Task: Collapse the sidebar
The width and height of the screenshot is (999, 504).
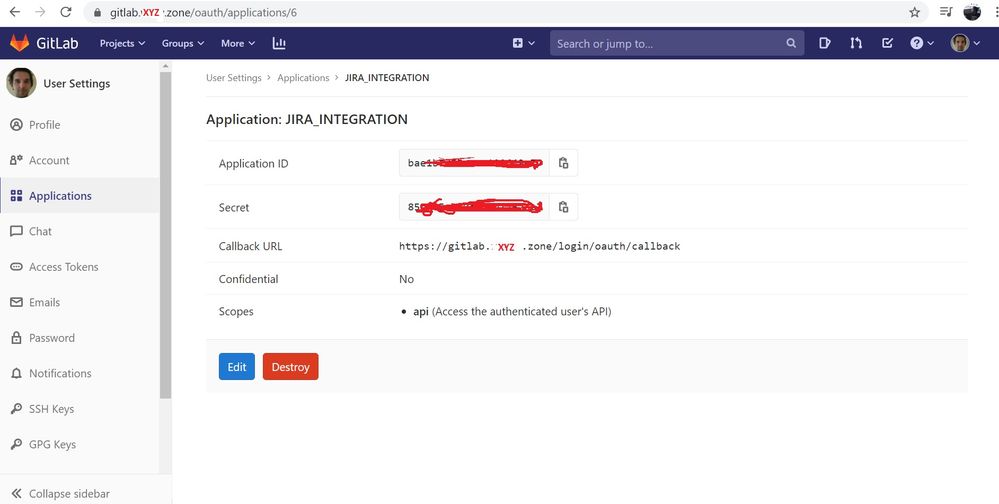Action: 61,494
